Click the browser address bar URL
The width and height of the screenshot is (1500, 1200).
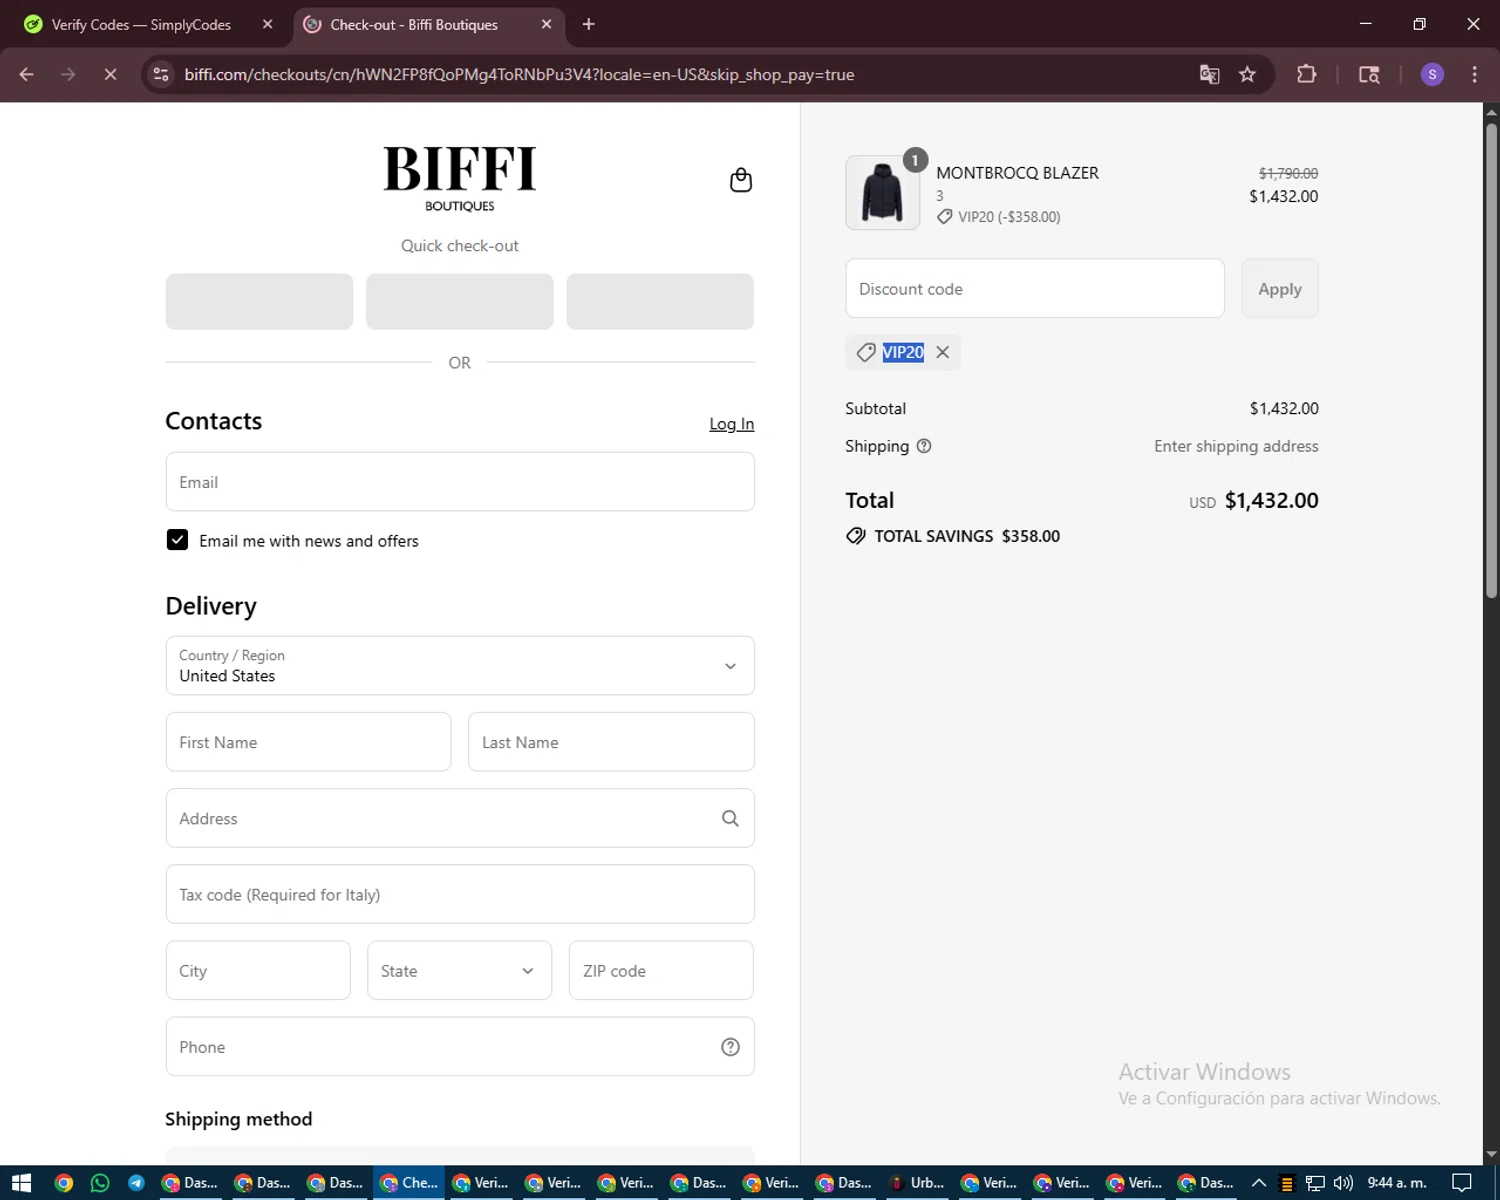(519, 75)
